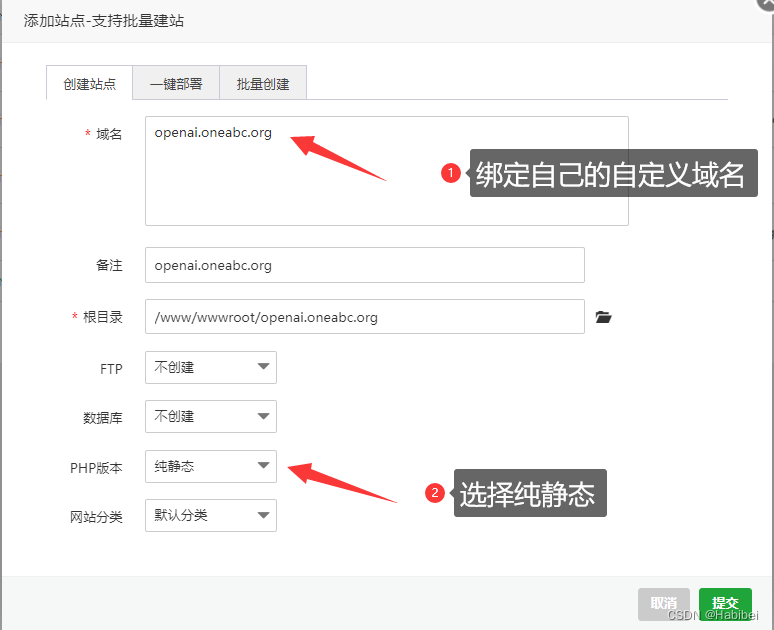The height and width of the screenshot is (630, 774).
Task: Click the dialog title 添加站点-支持批量建站
Action: (x=104, y=21)
